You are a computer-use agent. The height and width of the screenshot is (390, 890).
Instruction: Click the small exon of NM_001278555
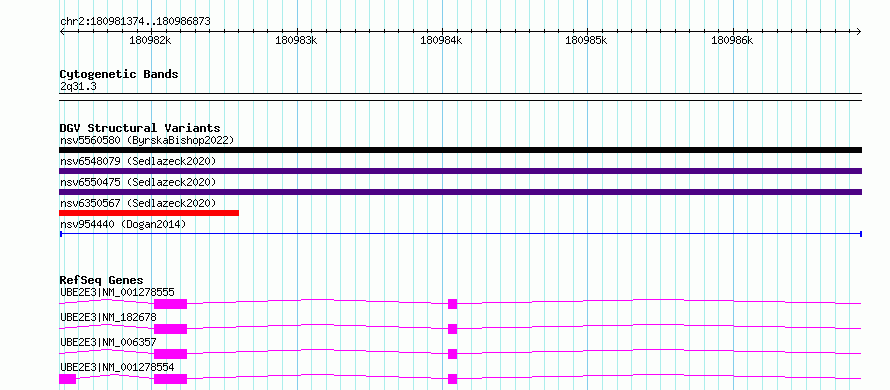452,304
